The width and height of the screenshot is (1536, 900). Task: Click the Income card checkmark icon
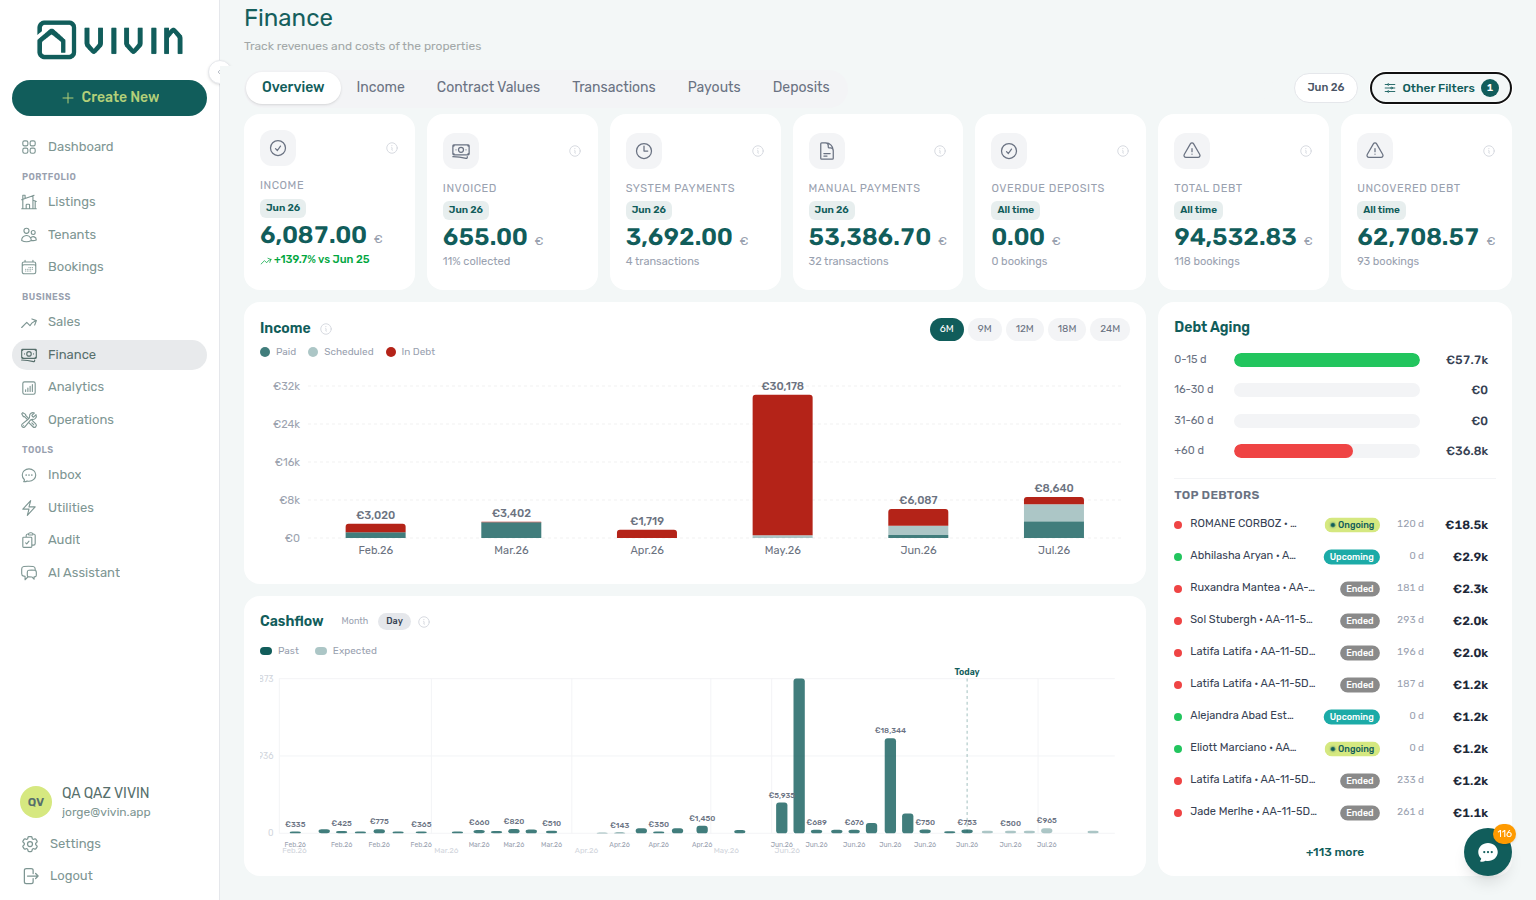click(x=278, y=148)
